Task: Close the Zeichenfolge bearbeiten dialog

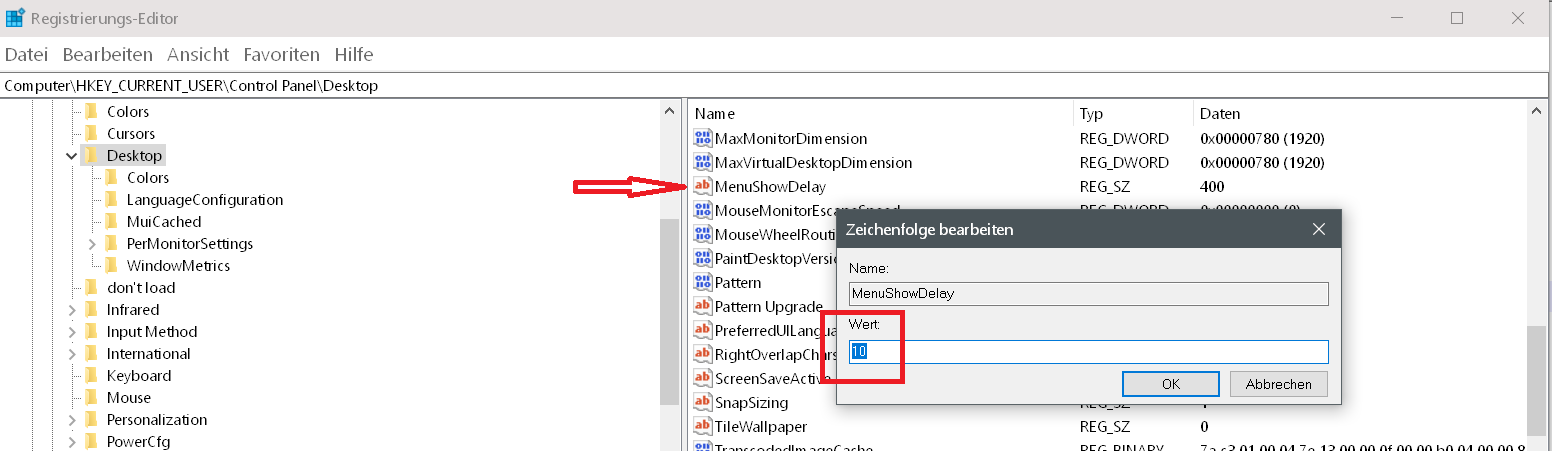Action: click(1319, 230)
